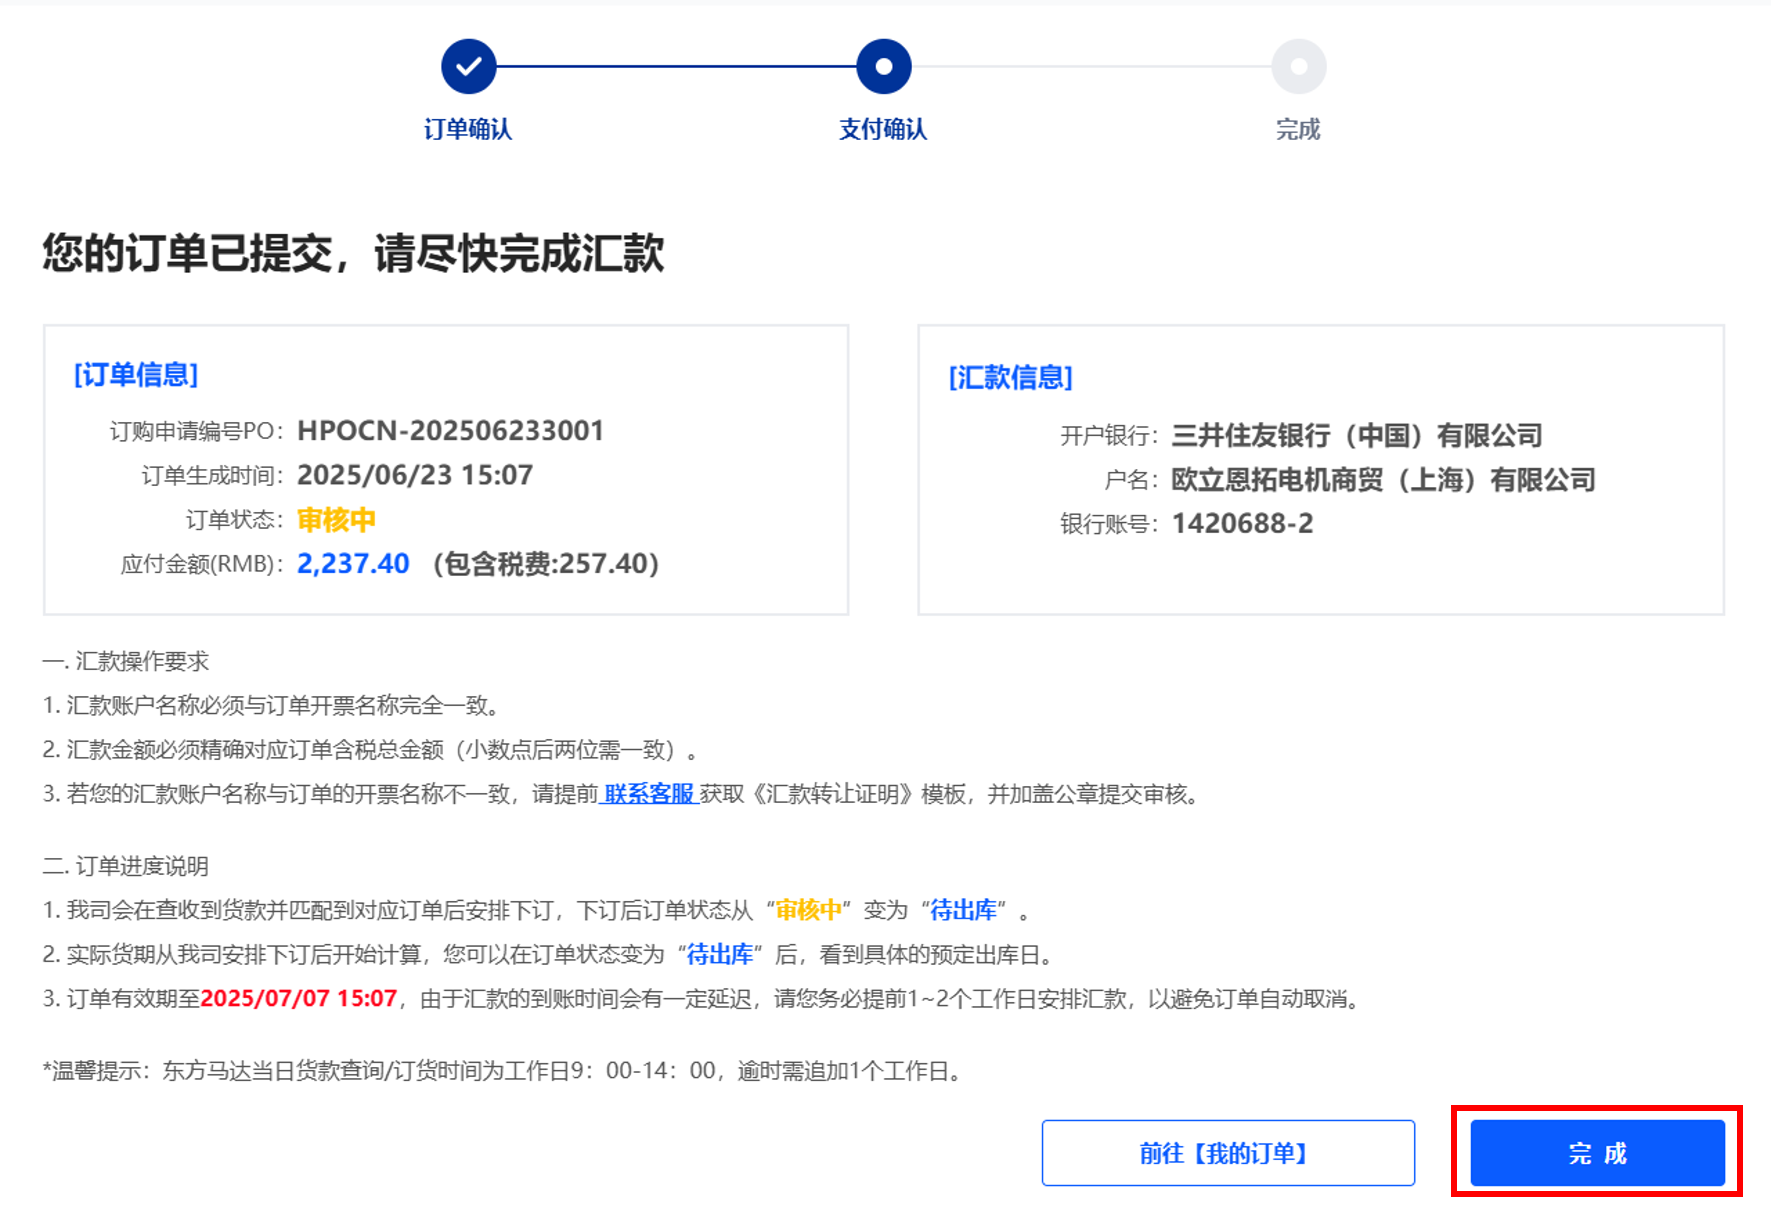1771x1214 pixels.
Task: Click the grey 完成 step label
Action: [x=1298, y=129]
